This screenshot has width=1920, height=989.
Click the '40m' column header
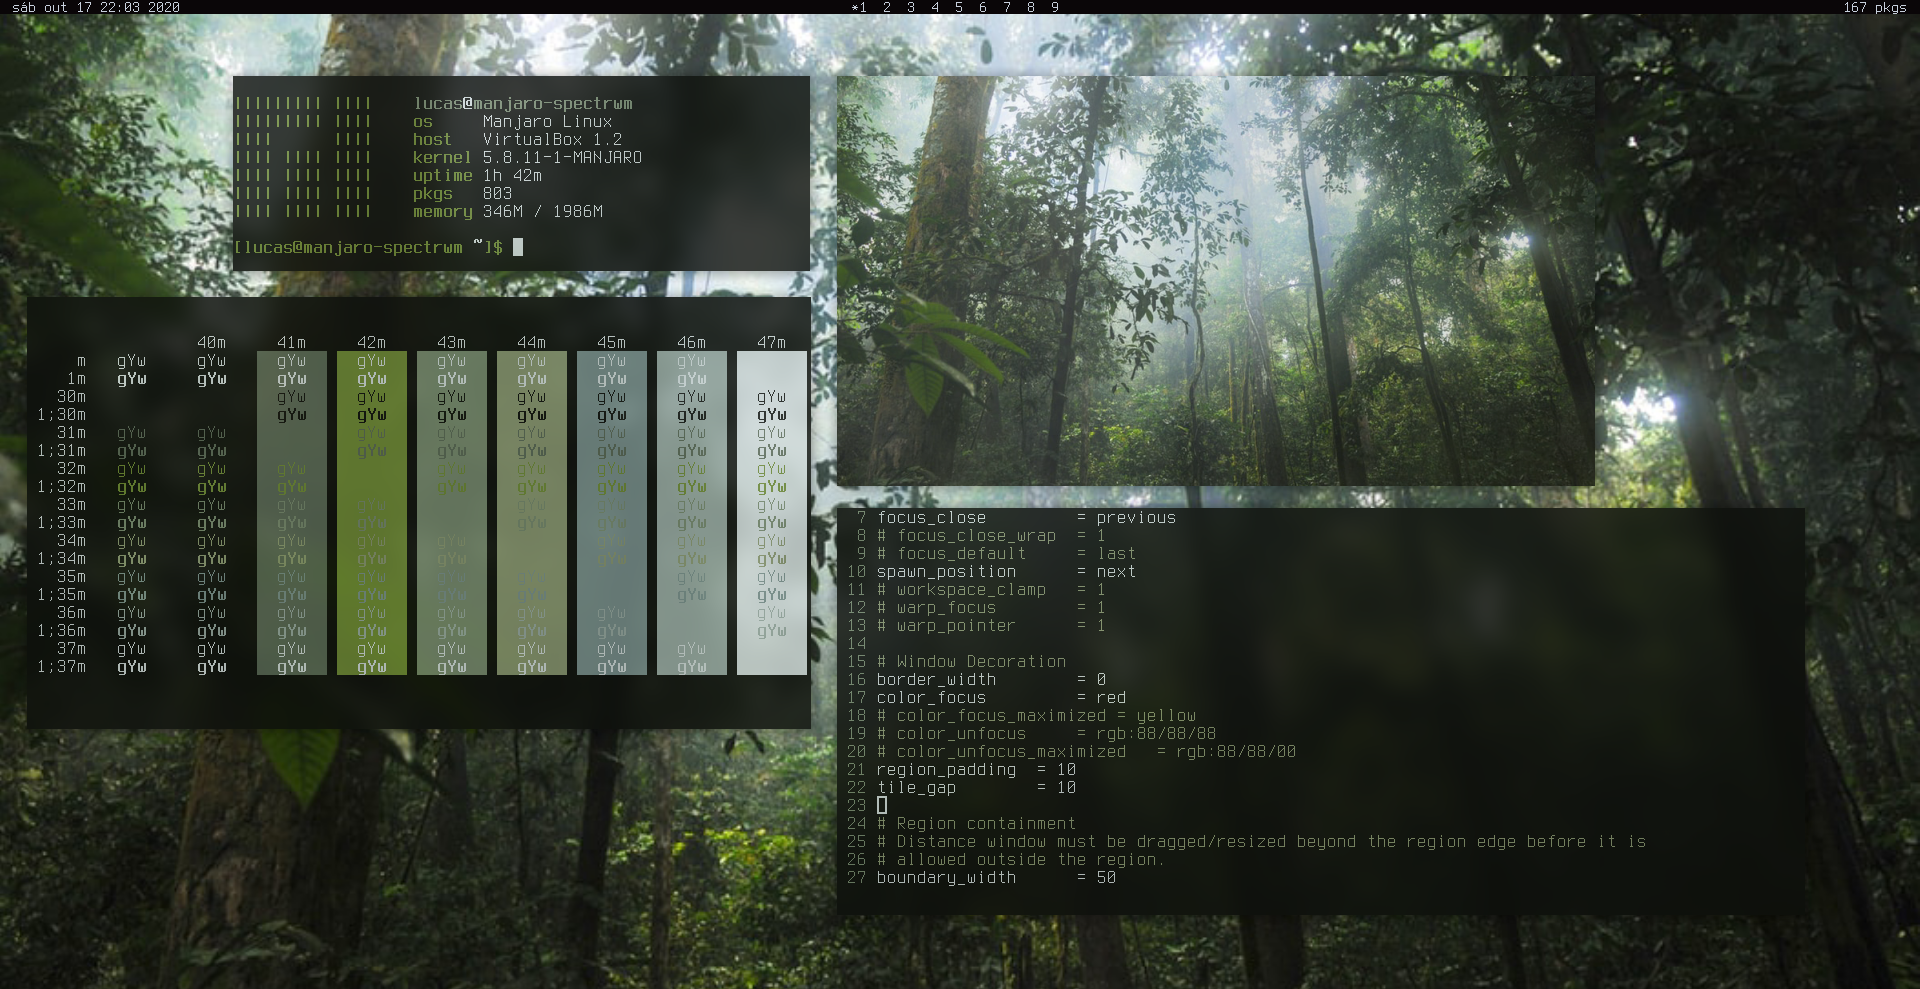[211, 342]
